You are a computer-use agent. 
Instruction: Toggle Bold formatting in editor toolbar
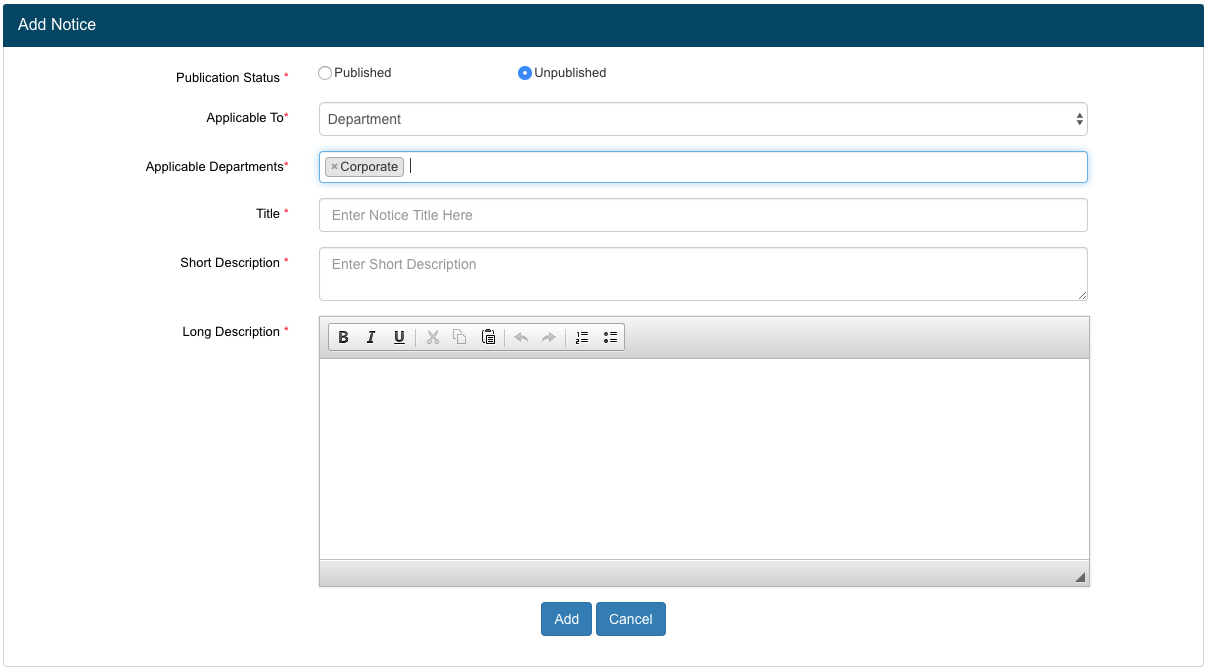click(343, 338)
